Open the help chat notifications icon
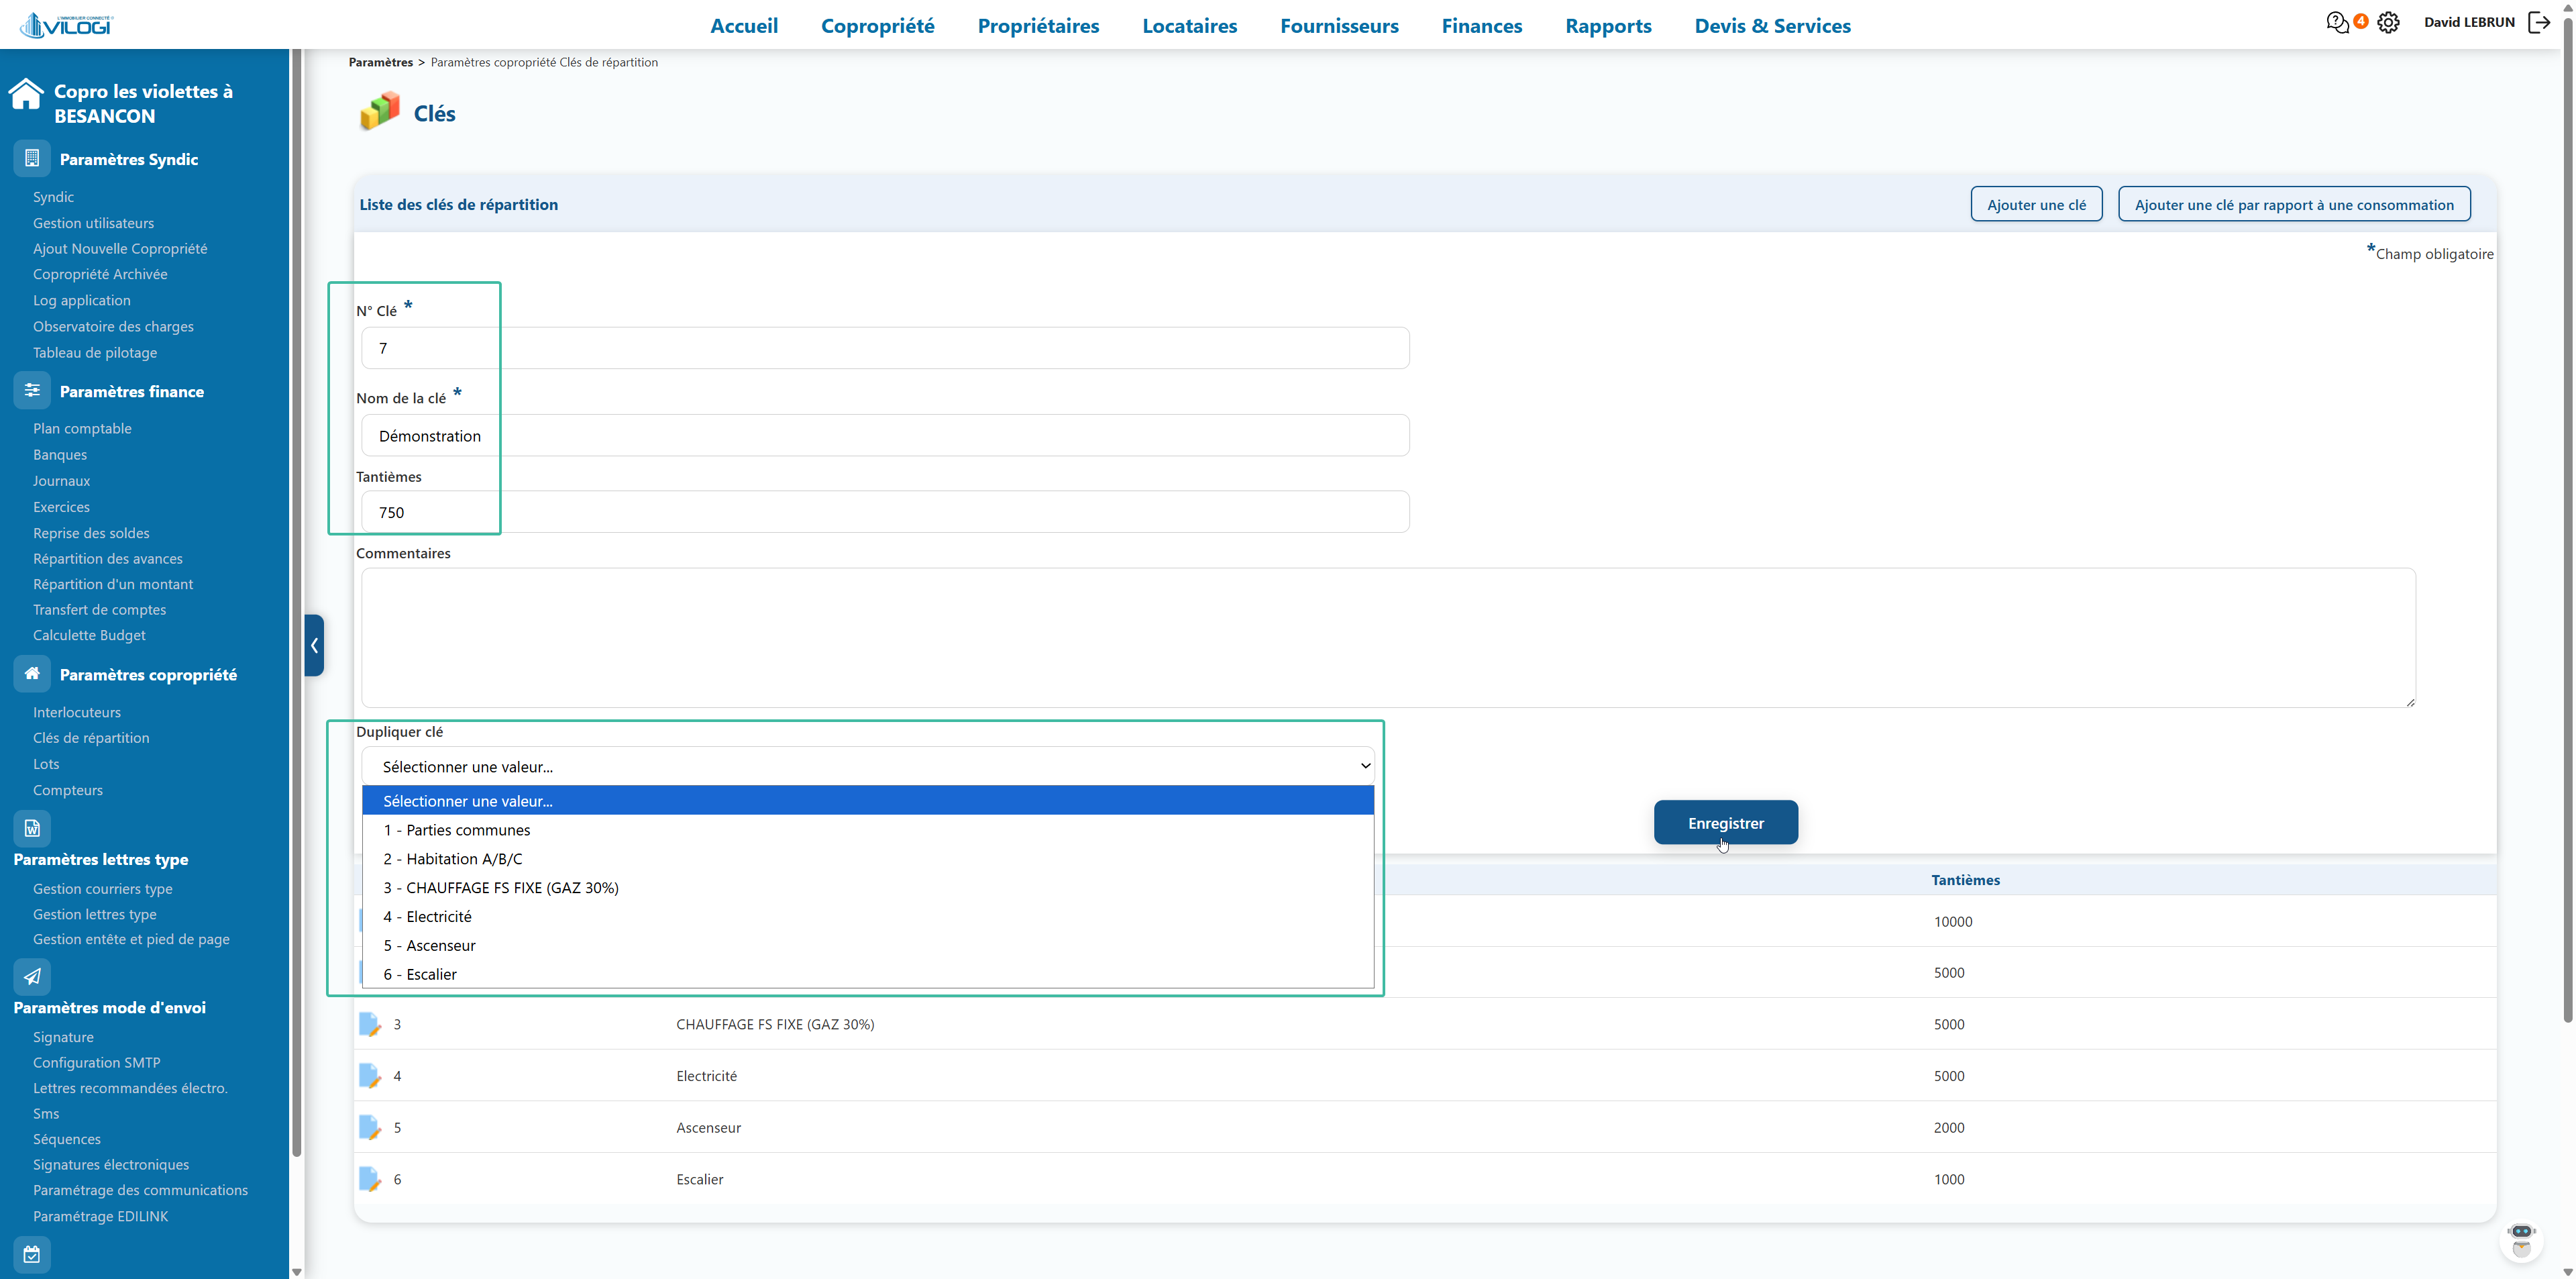 tap(2337, 22)
